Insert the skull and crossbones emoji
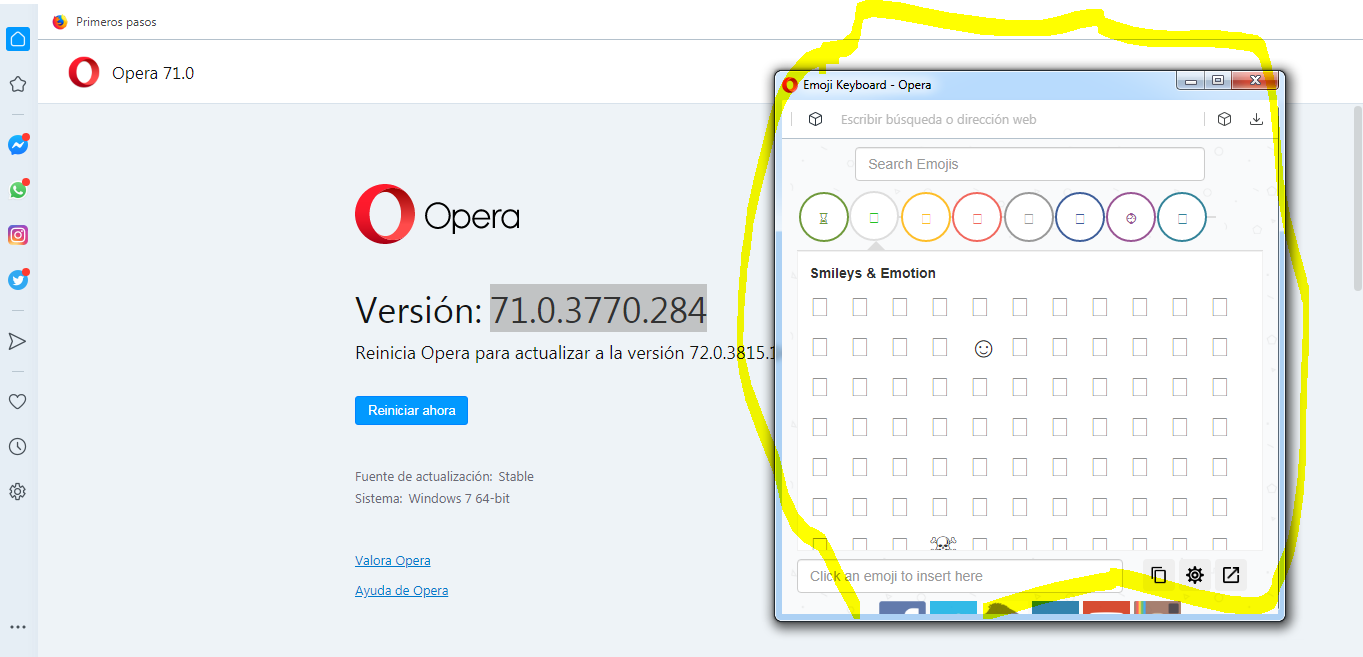 [942, 543]
